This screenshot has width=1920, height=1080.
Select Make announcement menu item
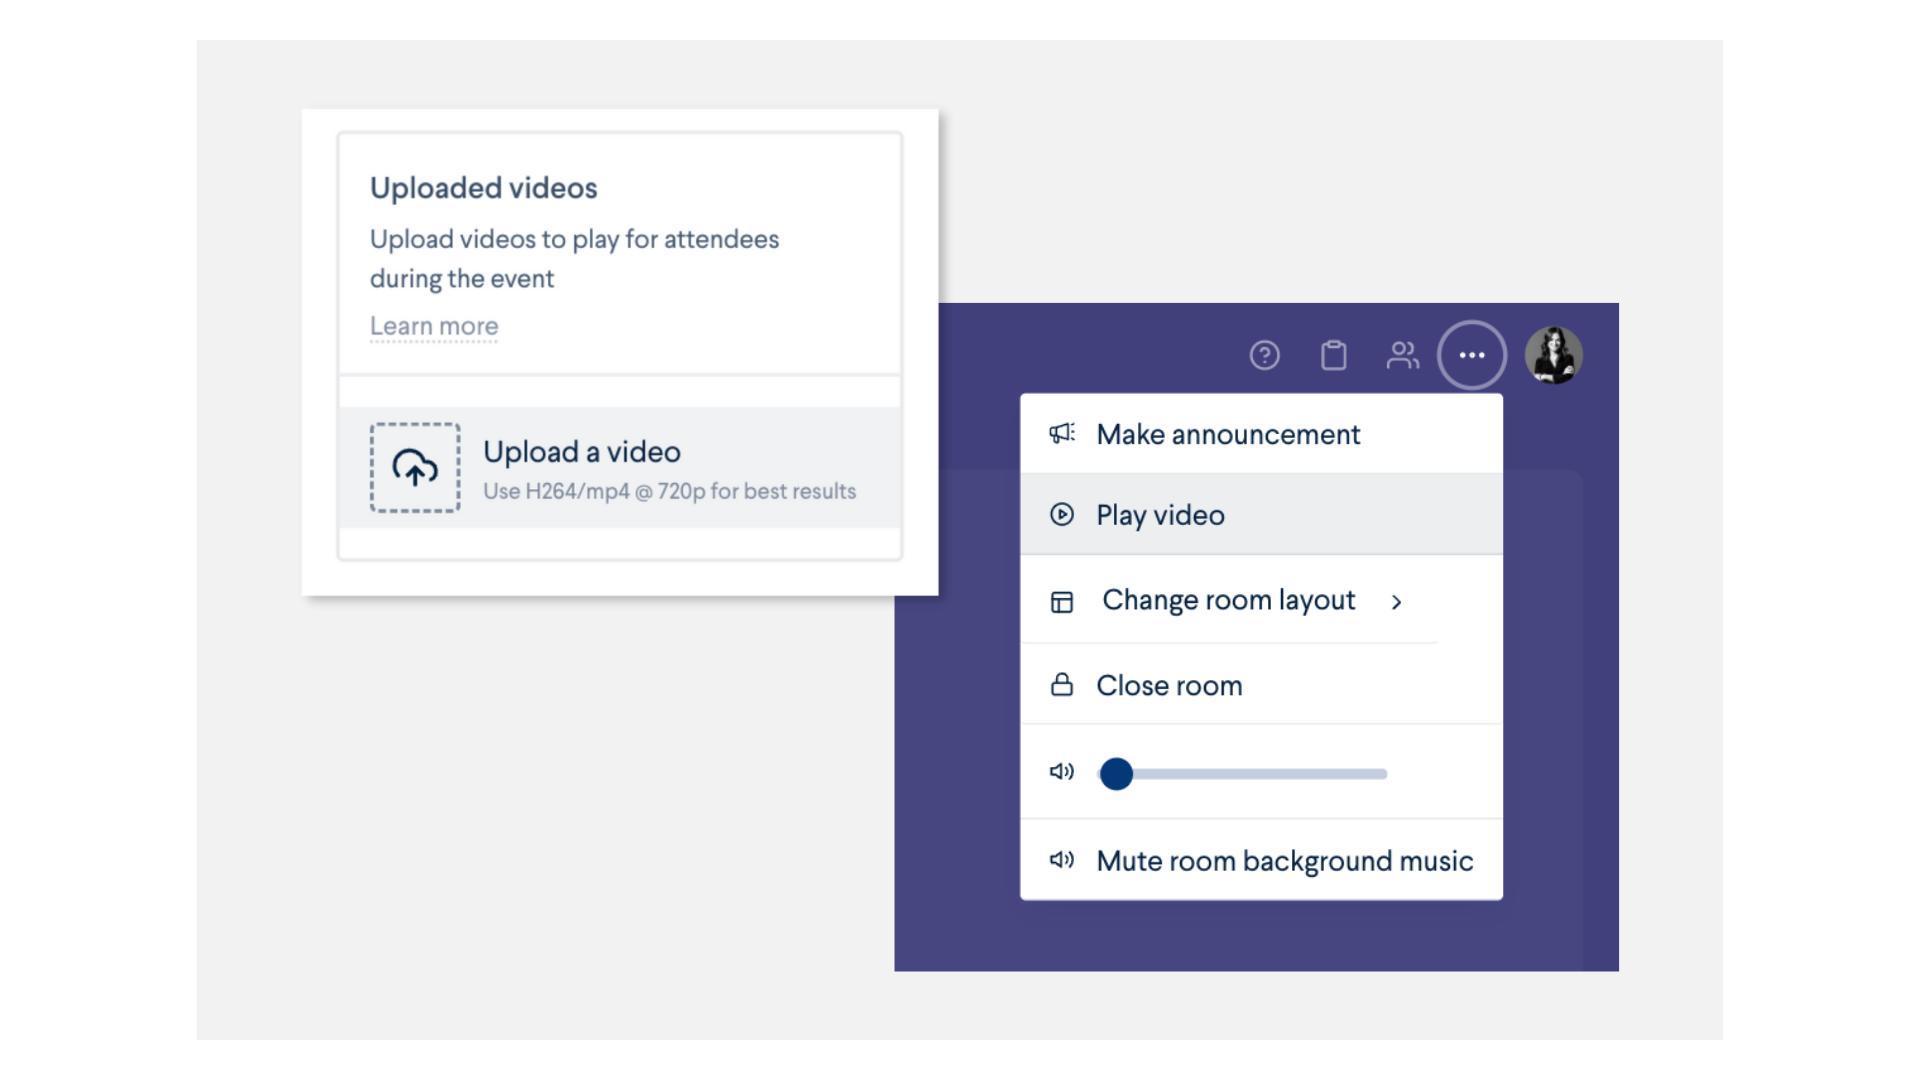1261,434
